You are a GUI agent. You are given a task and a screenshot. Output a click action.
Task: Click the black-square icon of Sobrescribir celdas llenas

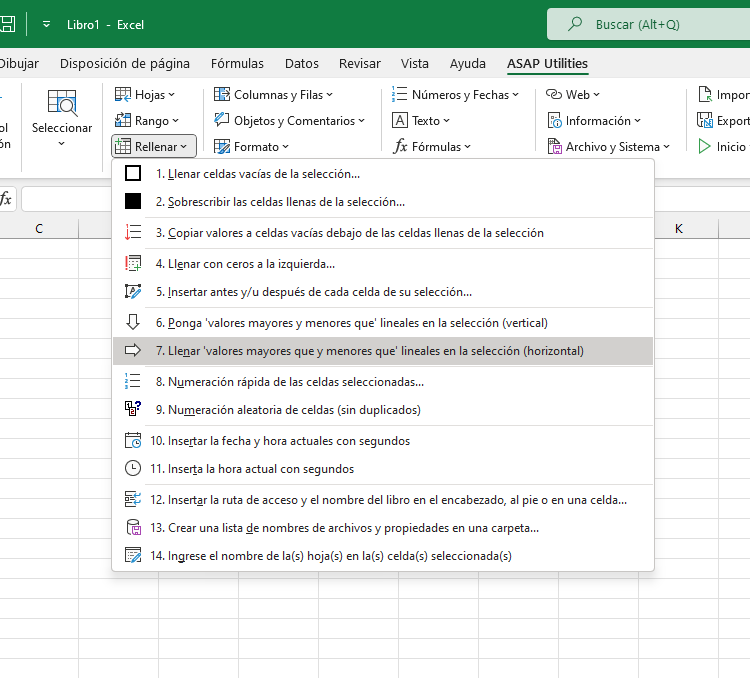132,201
